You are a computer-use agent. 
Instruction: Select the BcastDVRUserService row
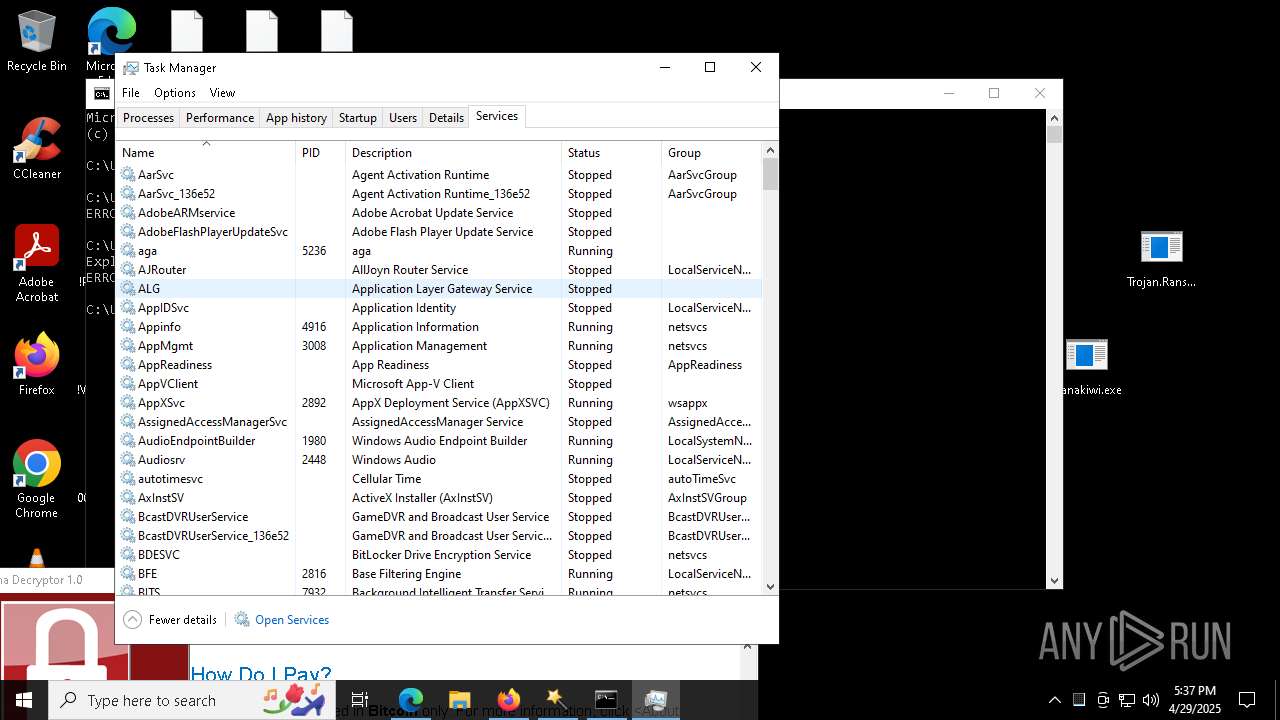click(x=439, y=516)
